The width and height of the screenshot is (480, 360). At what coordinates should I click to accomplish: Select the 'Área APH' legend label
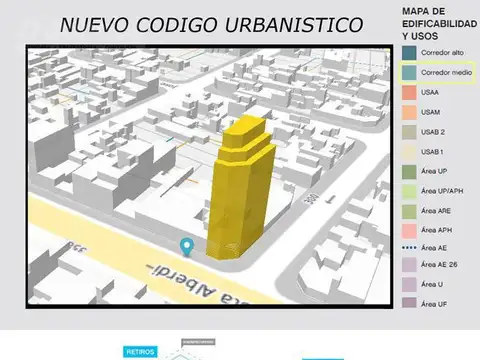point(436,230)
